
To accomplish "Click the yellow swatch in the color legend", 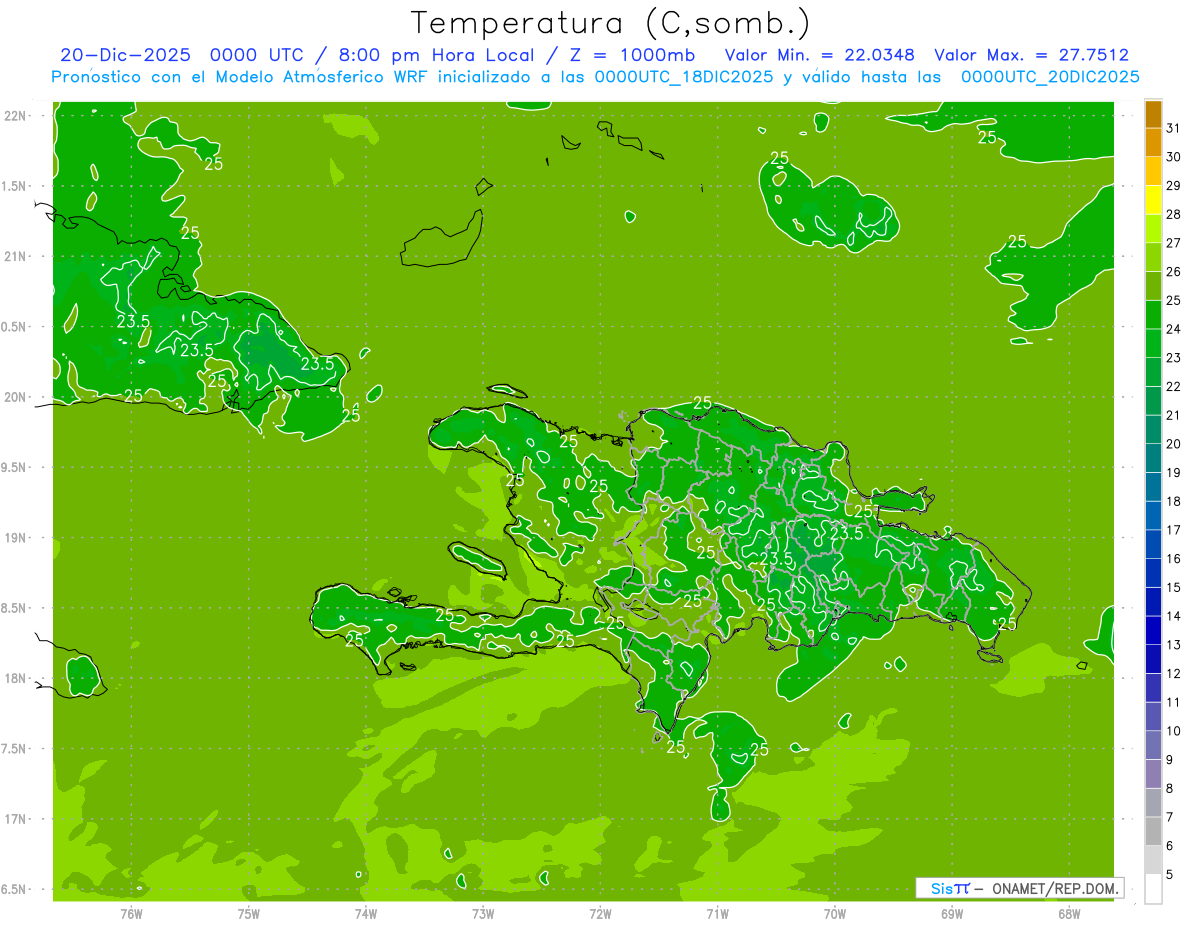I will click(x=1153, y=200).
